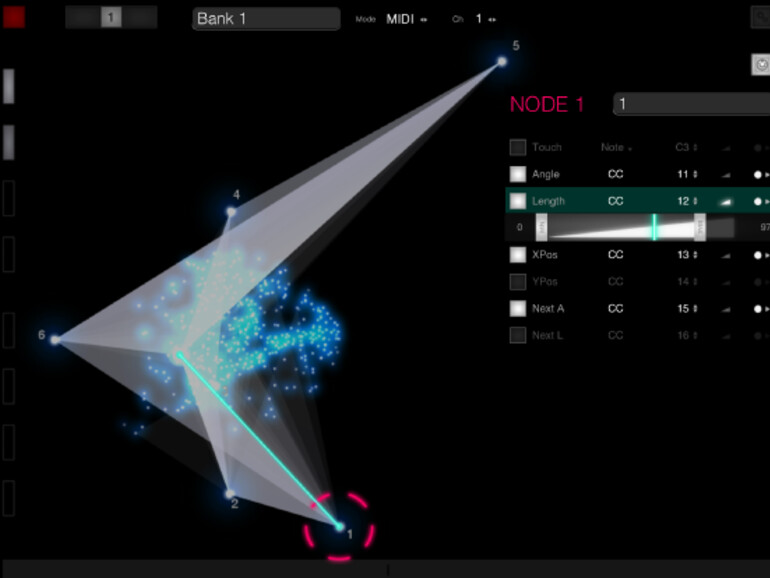Click the CC number 15 stepper in Next A row
The image size is (770, 578).
coord(688,308)
